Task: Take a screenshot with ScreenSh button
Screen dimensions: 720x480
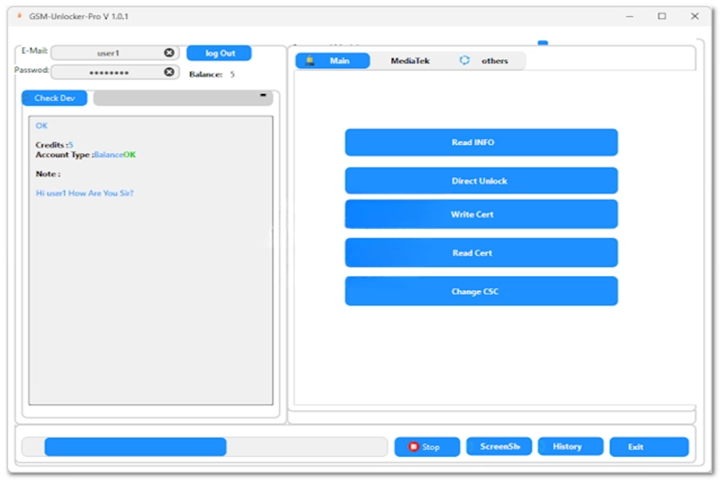Action: (x=499, y=447)
